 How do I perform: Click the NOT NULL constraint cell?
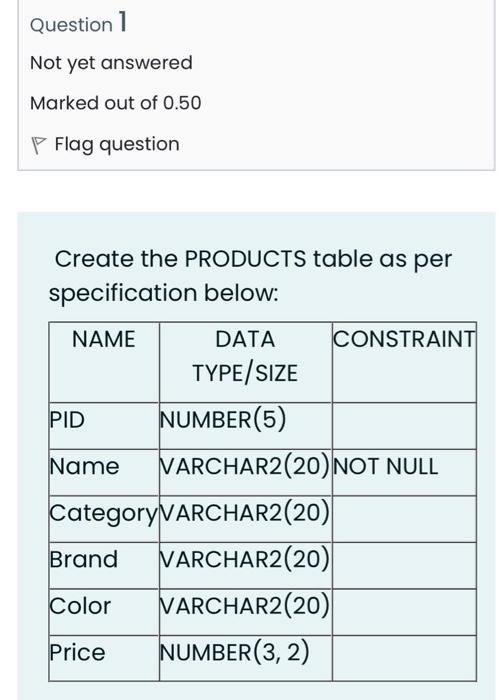(404, 472)
